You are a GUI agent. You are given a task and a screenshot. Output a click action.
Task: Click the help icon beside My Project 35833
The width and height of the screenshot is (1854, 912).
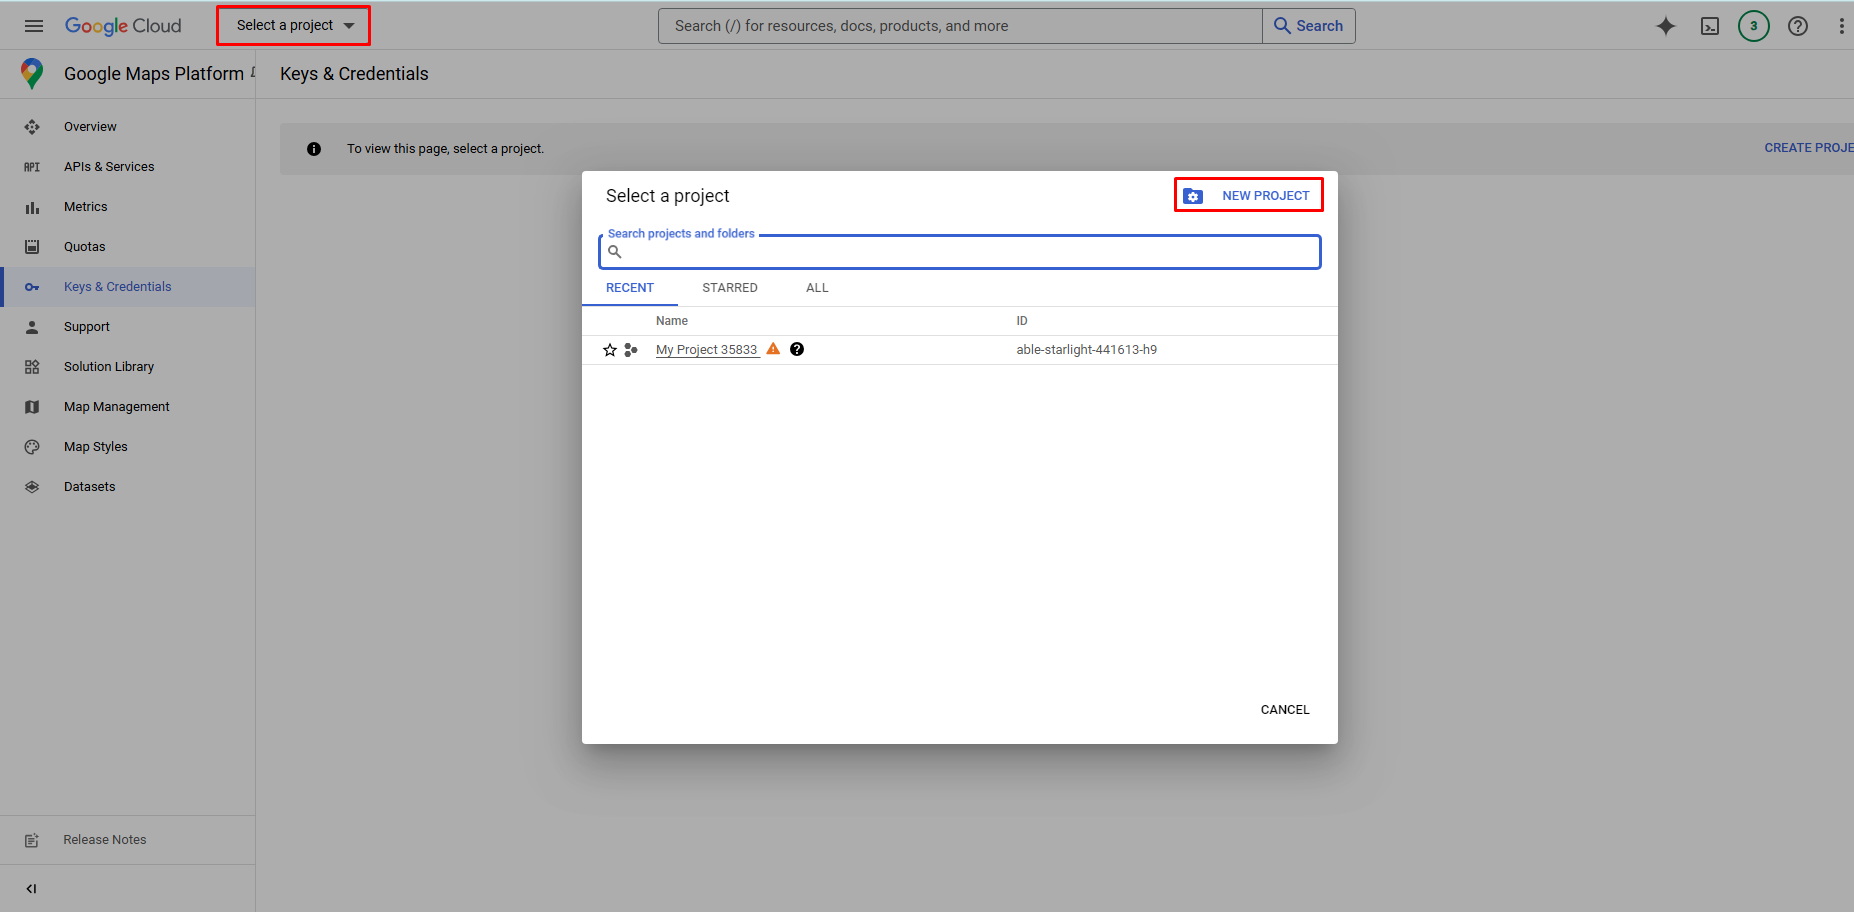click(797, 349)
